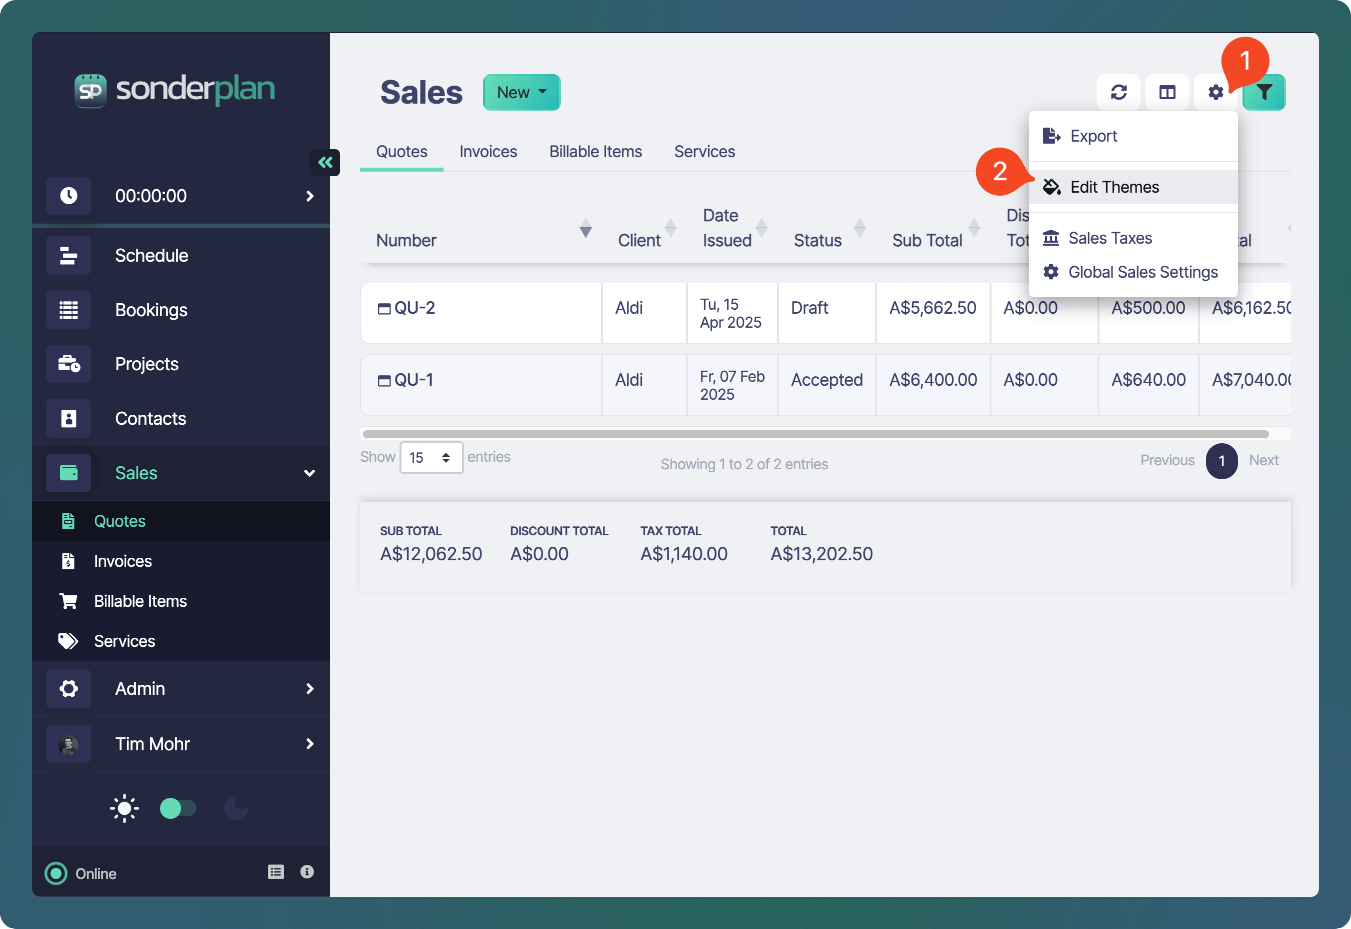1351x929 pixels.
Task: Expand the timer chevron
Action: pos(310,196)
